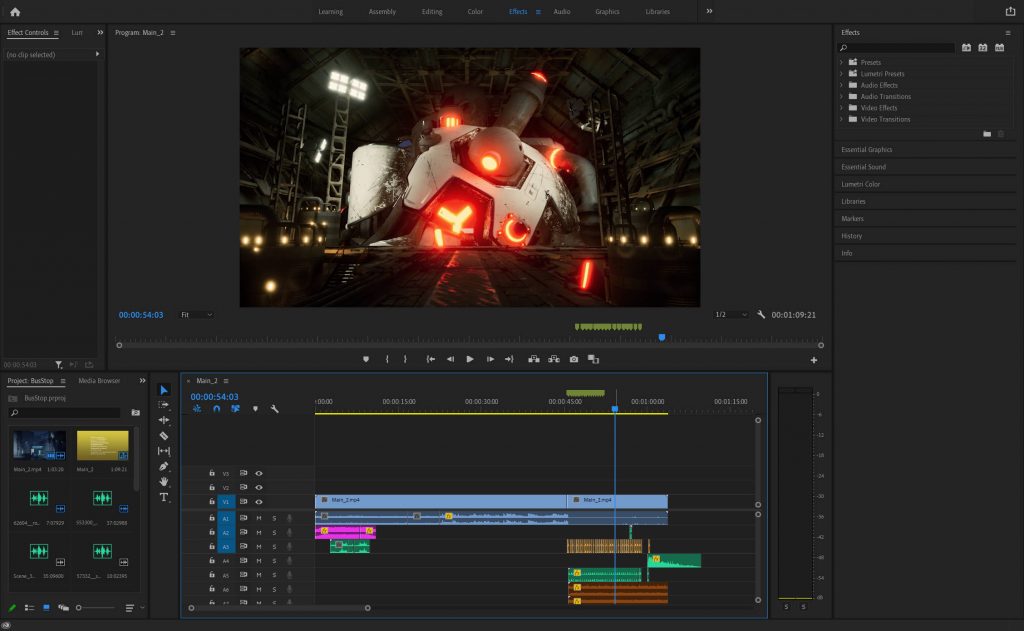Switch to the Editing workspace

tap(432, 12)
